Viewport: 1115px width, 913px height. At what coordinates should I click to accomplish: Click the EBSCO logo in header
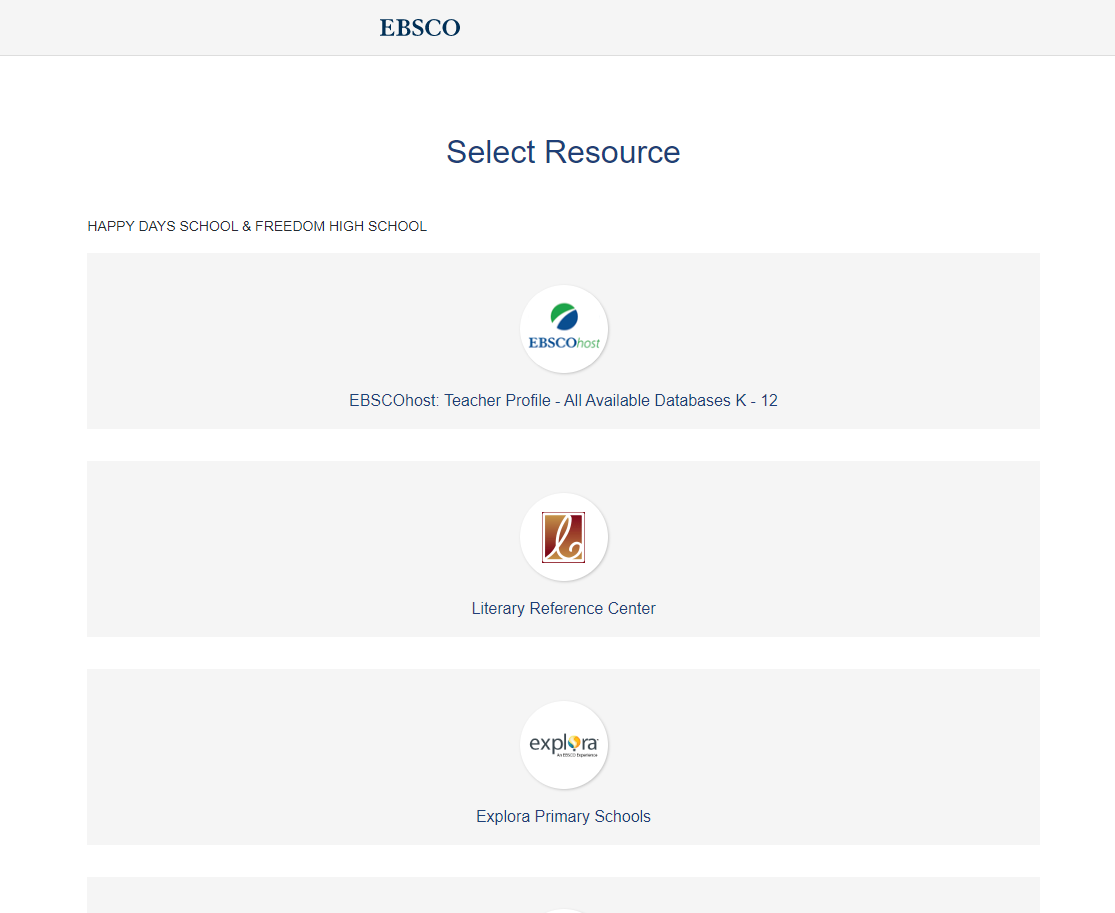tap(420, 28)
